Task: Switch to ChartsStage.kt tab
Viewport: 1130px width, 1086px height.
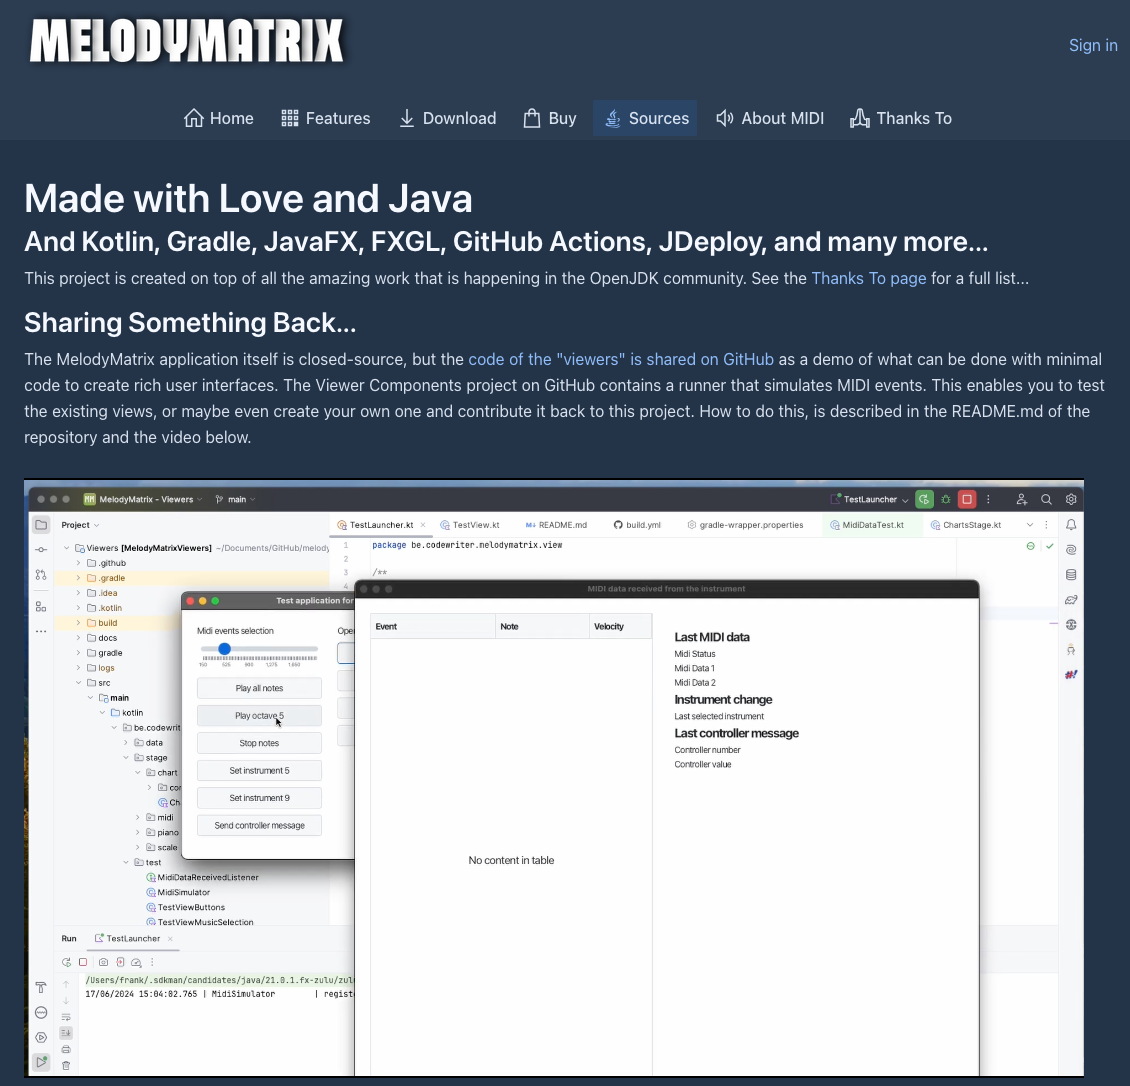Action: click(x=966, y=525)
